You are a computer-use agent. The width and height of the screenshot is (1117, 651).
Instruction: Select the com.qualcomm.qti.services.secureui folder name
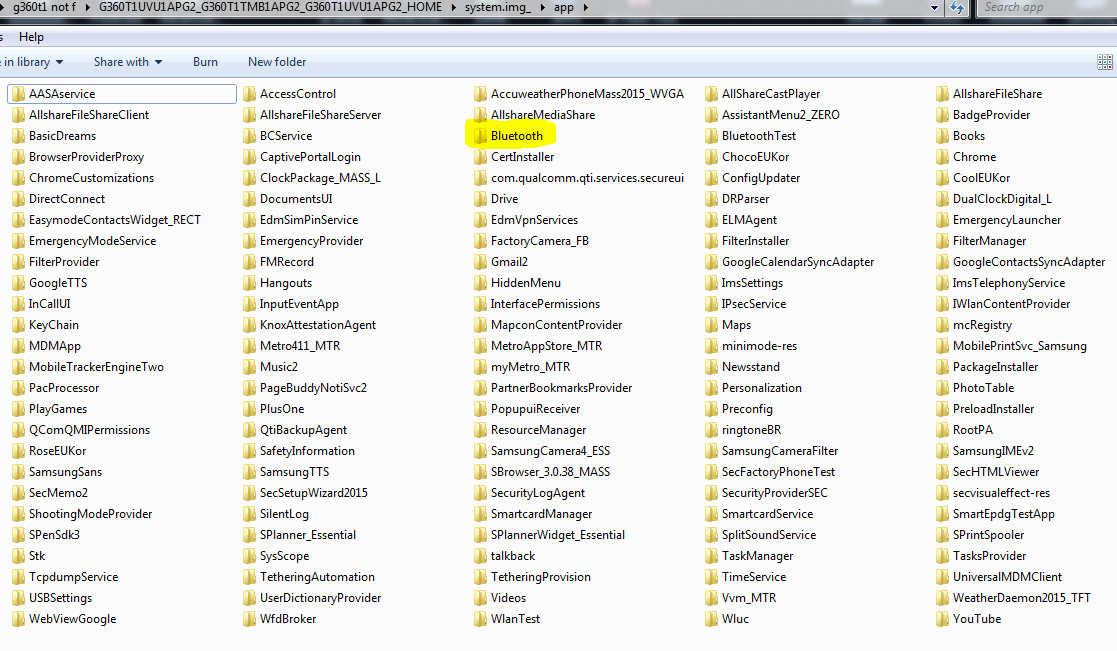pos(587,178)
